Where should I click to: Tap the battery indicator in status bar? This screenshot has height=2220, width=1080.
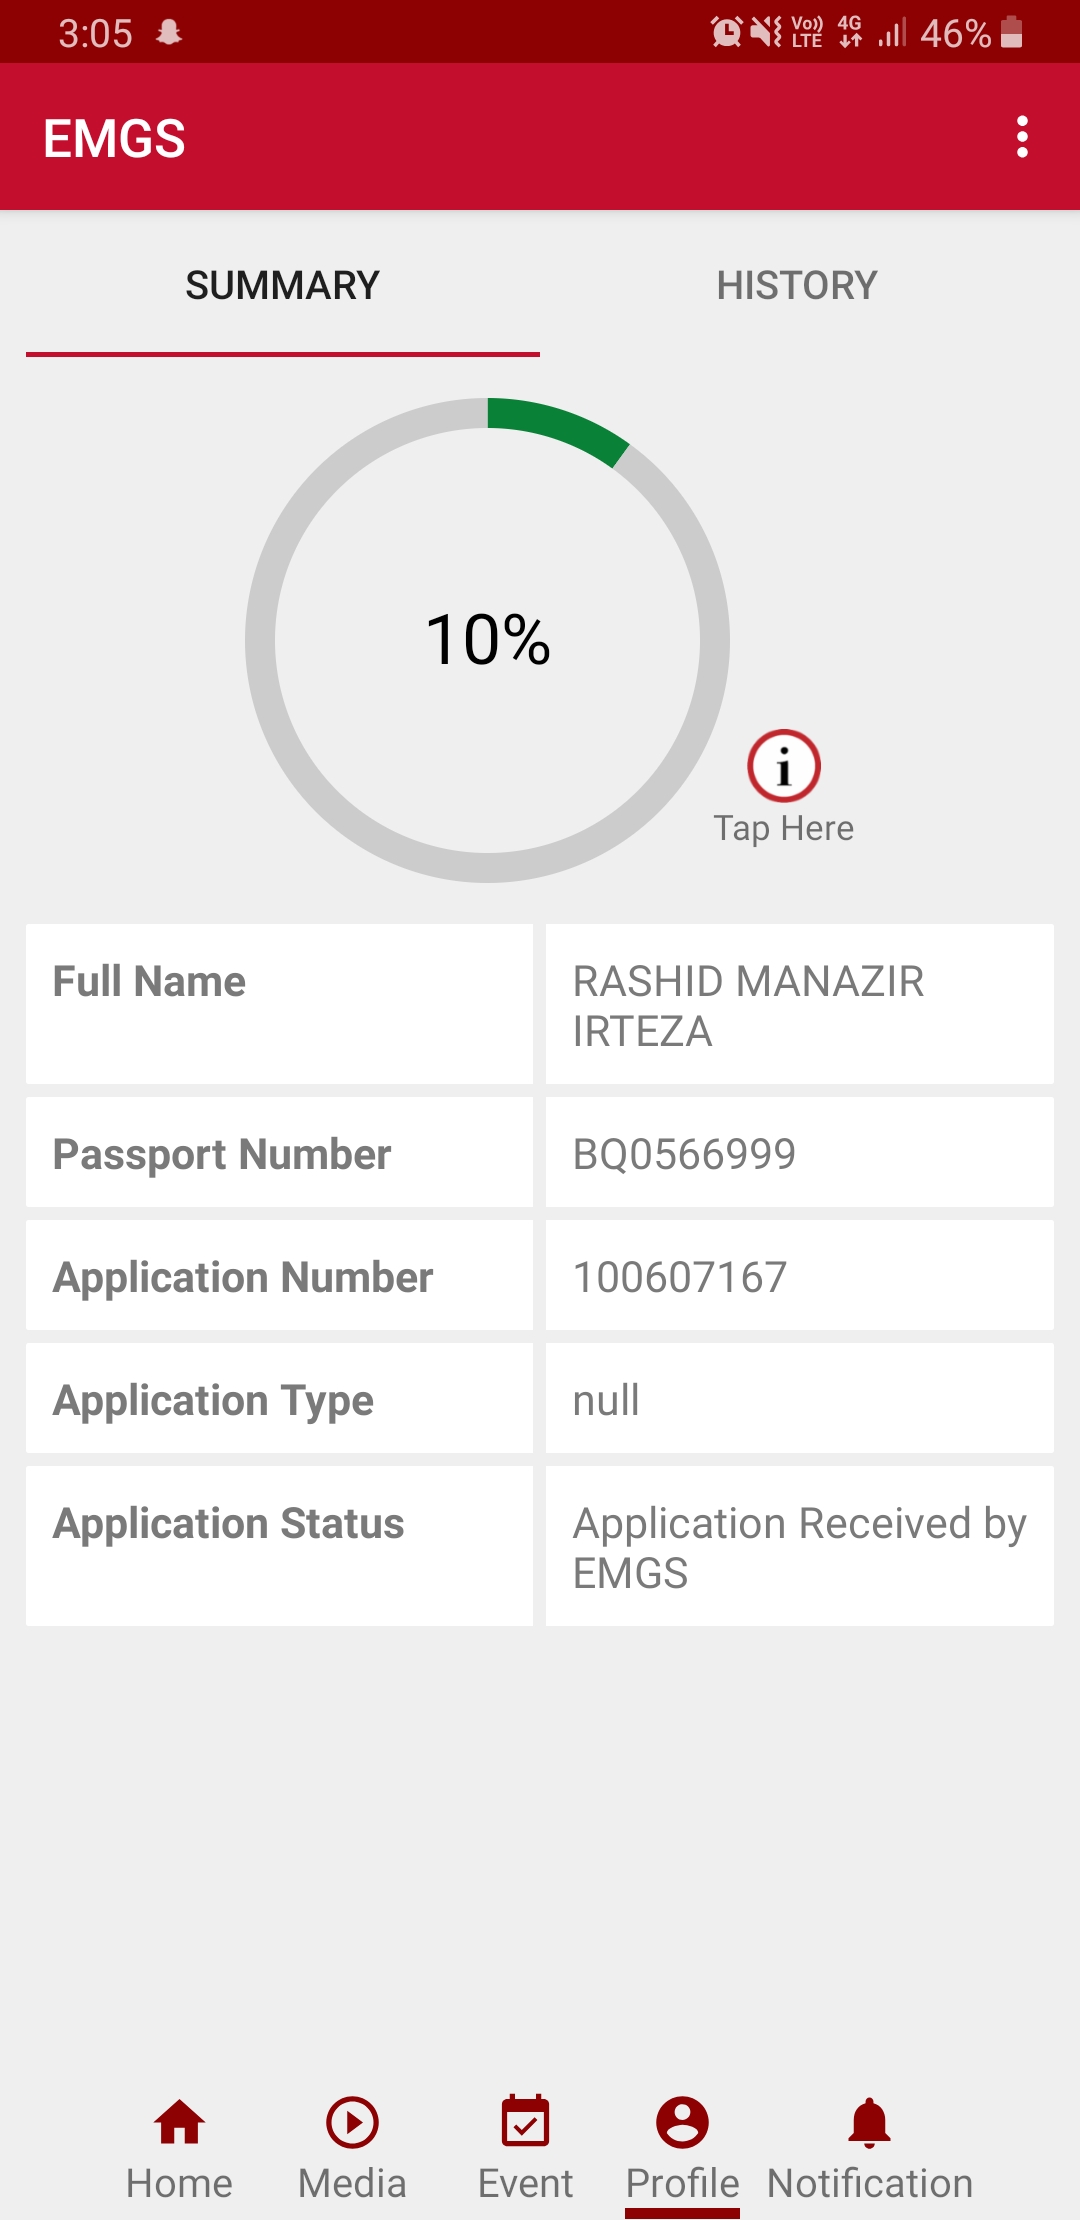coord(1011,32)
